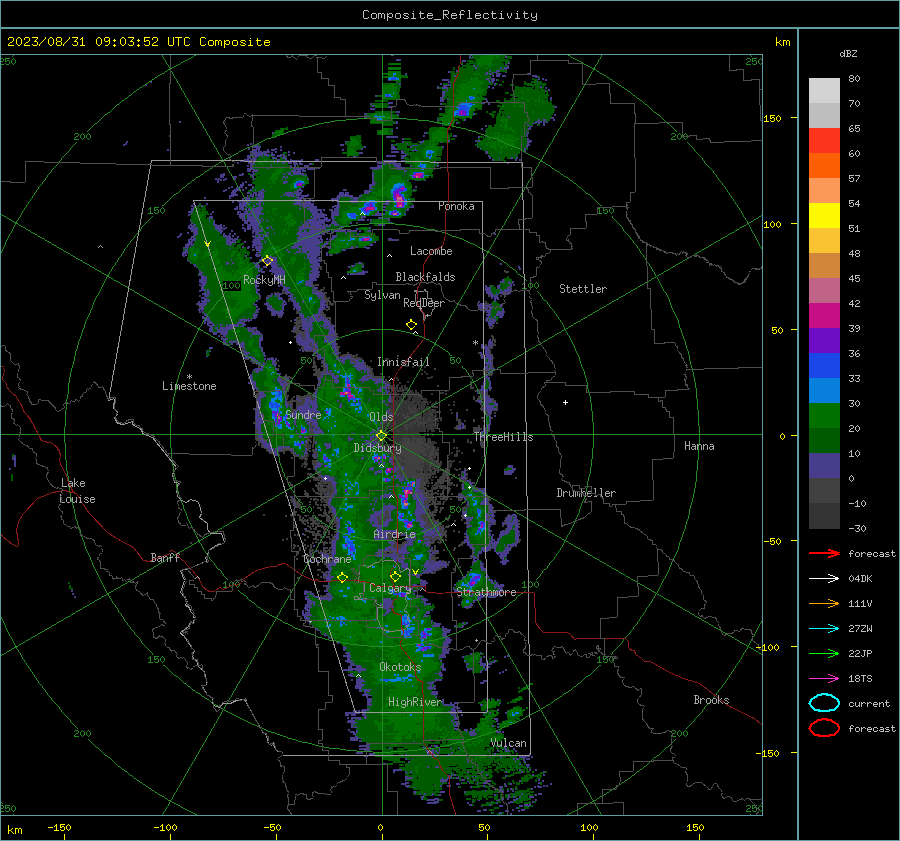Click the cyan 27ZW arrow symbol
The height and width of the screenshot is (841, 900).
[824, 629]
